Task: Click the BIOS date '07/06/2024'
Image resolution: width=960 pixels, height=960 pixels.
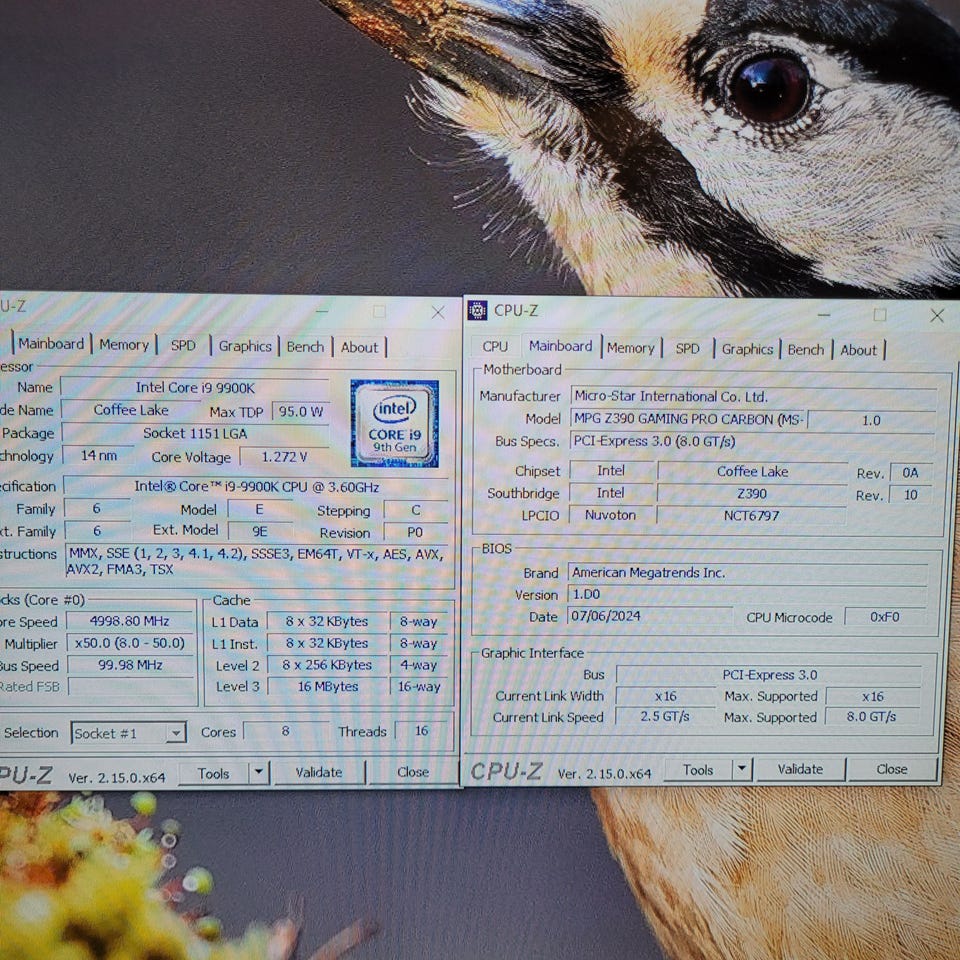Action: tap(650, 616)
